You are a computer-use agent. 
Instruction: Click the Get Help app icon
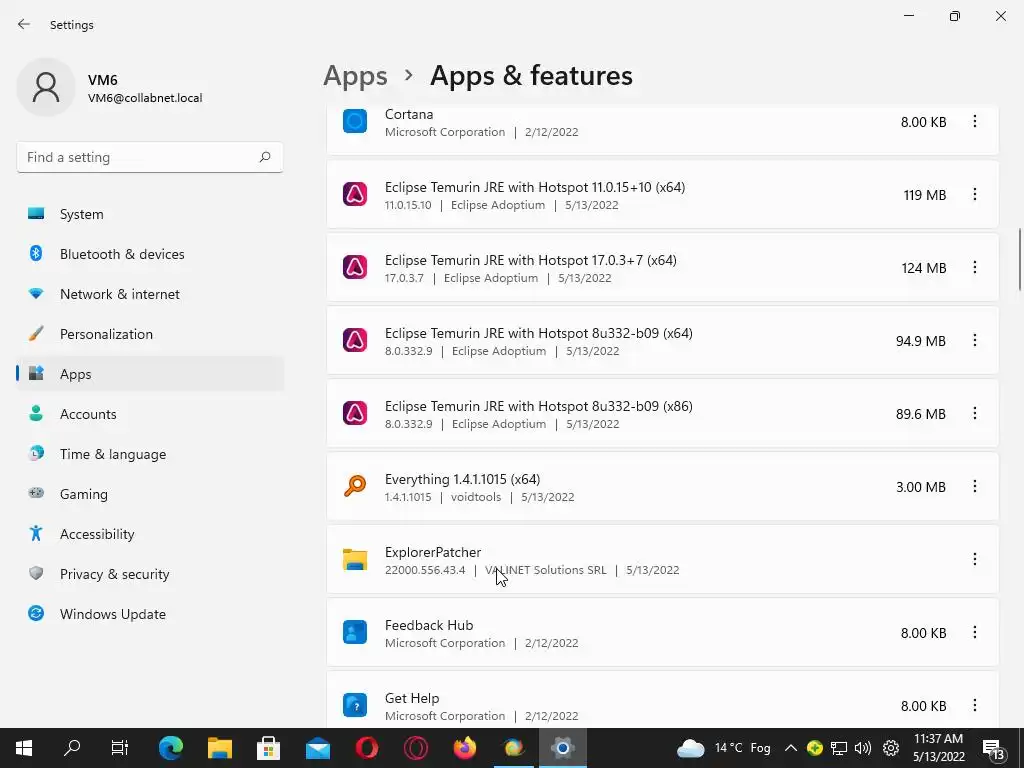pyautogui.click(x=355, y=705)
